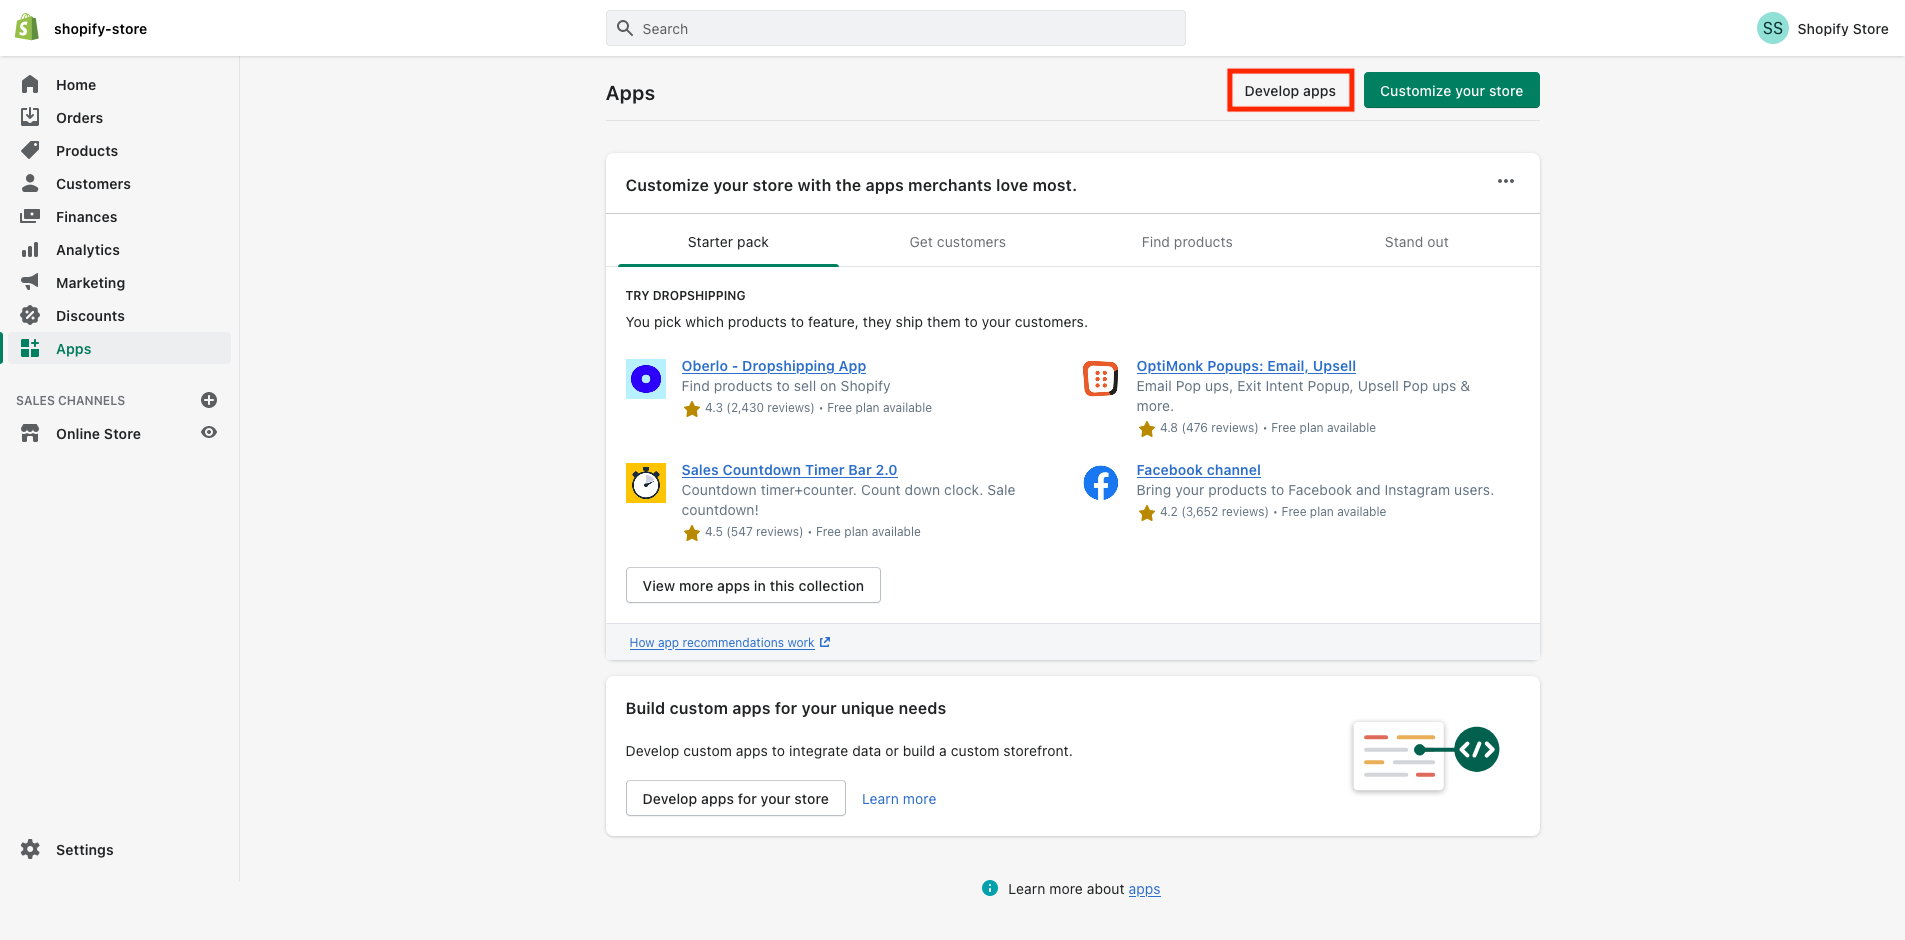Open the Oberlo app icon

tap(645, 379)
